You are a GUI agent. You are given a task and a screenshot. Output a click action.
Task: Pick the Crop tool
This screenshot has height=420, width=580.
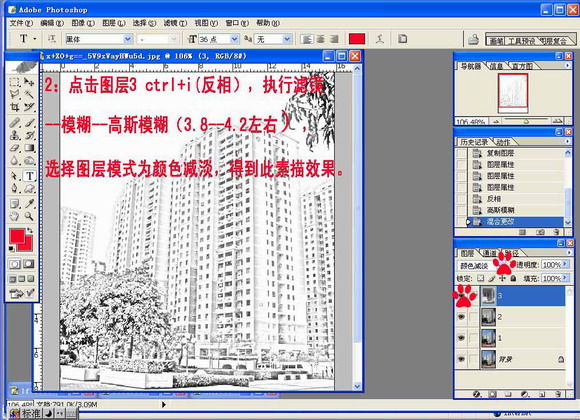pyautogui.click(x=14, y=107)
